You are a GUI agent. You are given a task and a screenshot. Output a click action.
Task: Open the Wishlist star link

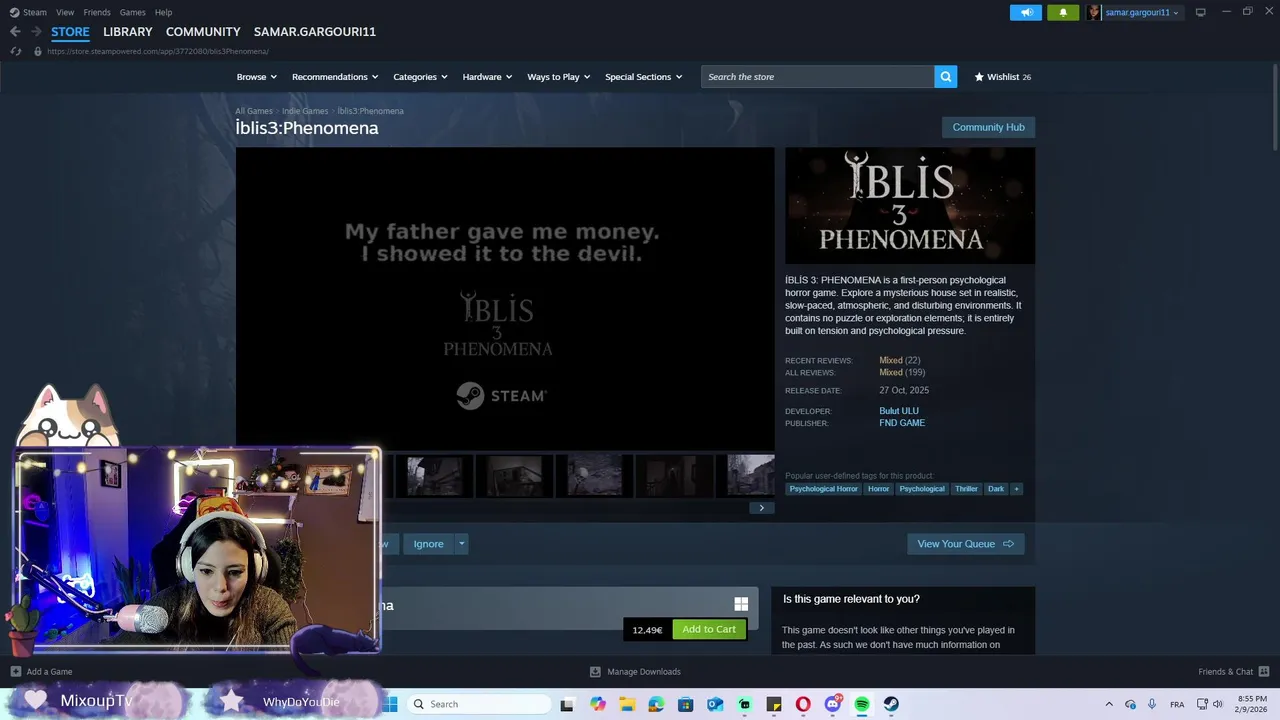1003,77
